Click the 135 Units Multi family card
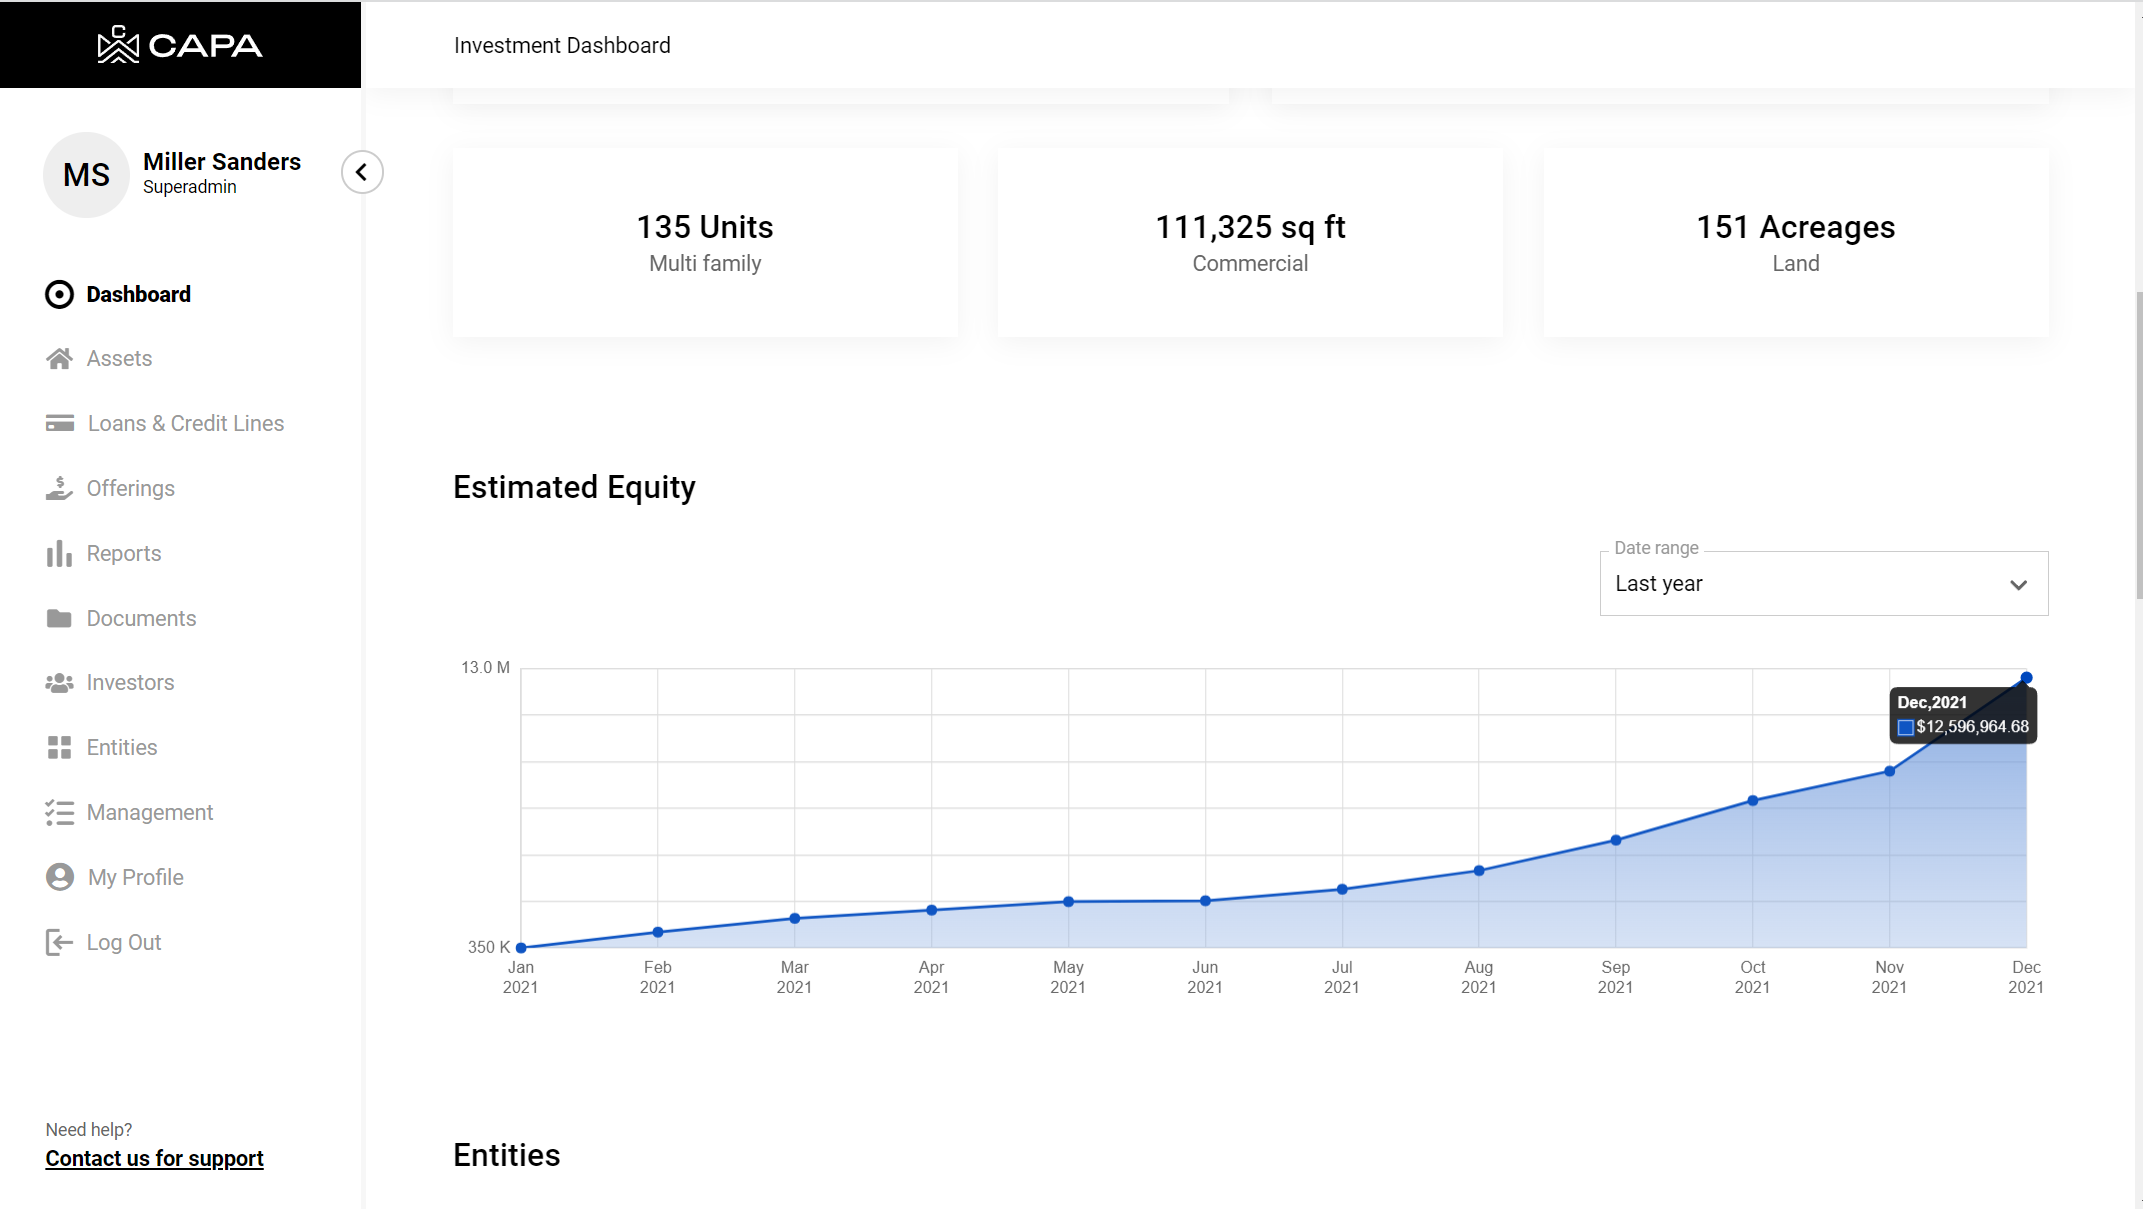Screen dimensions: 2143x1209 [x=705, y=243]
